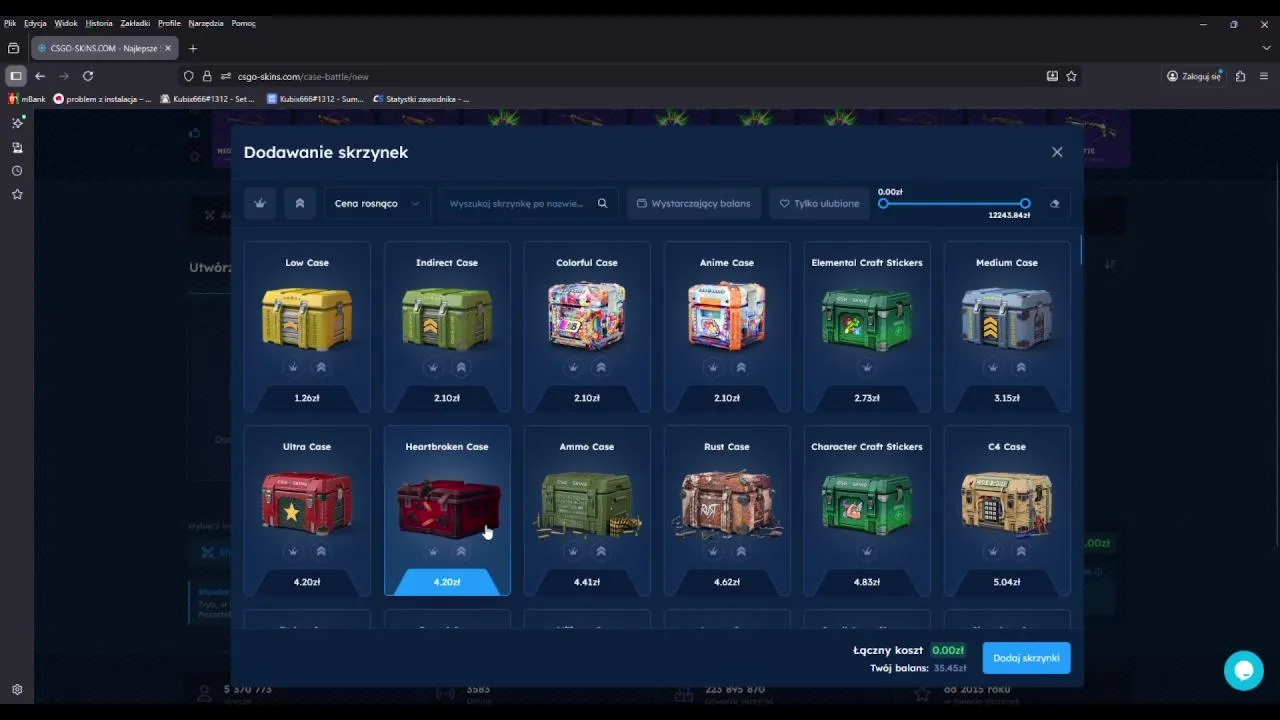Close the Dodawanie skrzynek dialog
Screen dimensions: 1280x720
(x=1057, y=152)
